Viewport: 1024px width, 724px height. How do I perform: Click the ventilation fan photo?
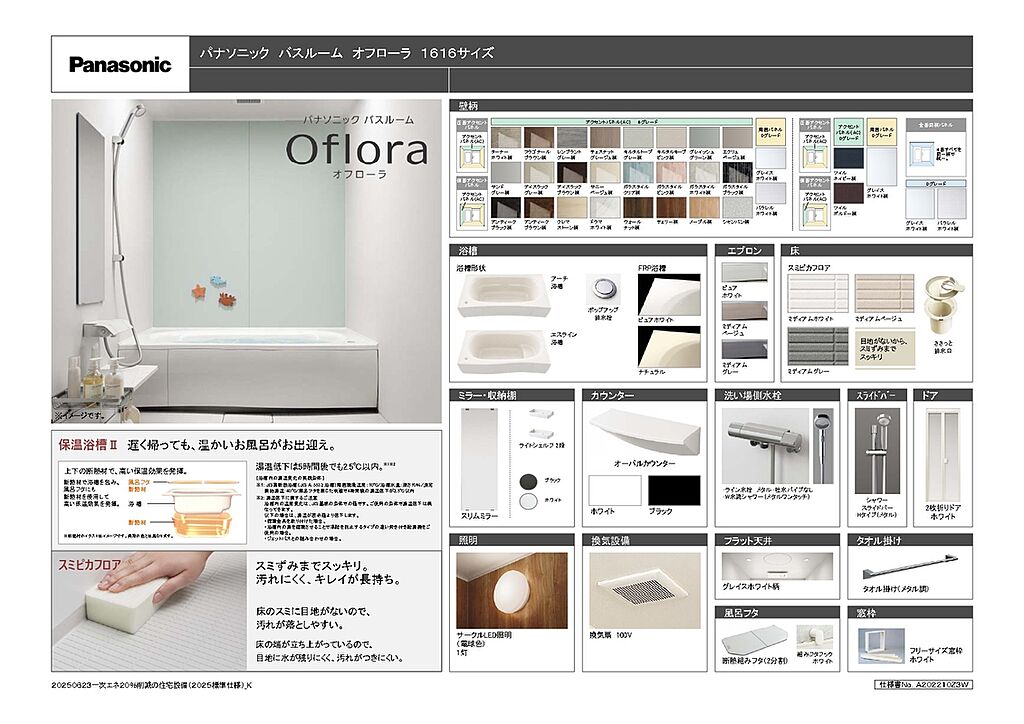click(645, 591)
